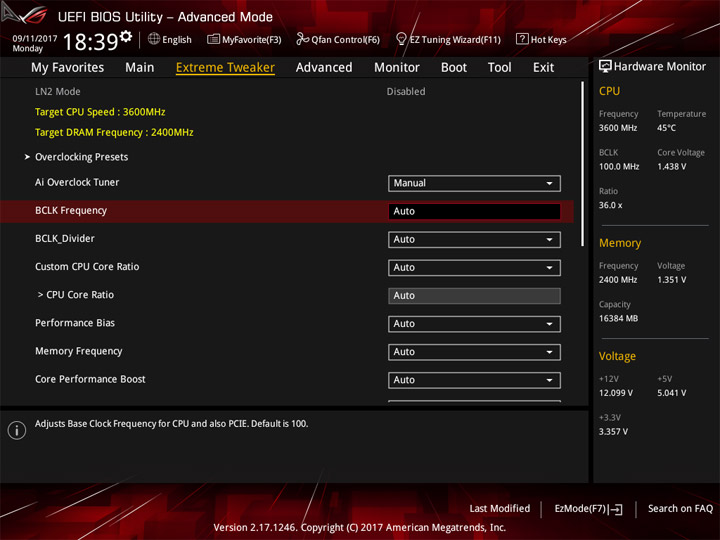The height and width of the screenshot is (540, 720).
Task: Launch EZ Tuning Wizard(F11)
Action: (448, 39)
